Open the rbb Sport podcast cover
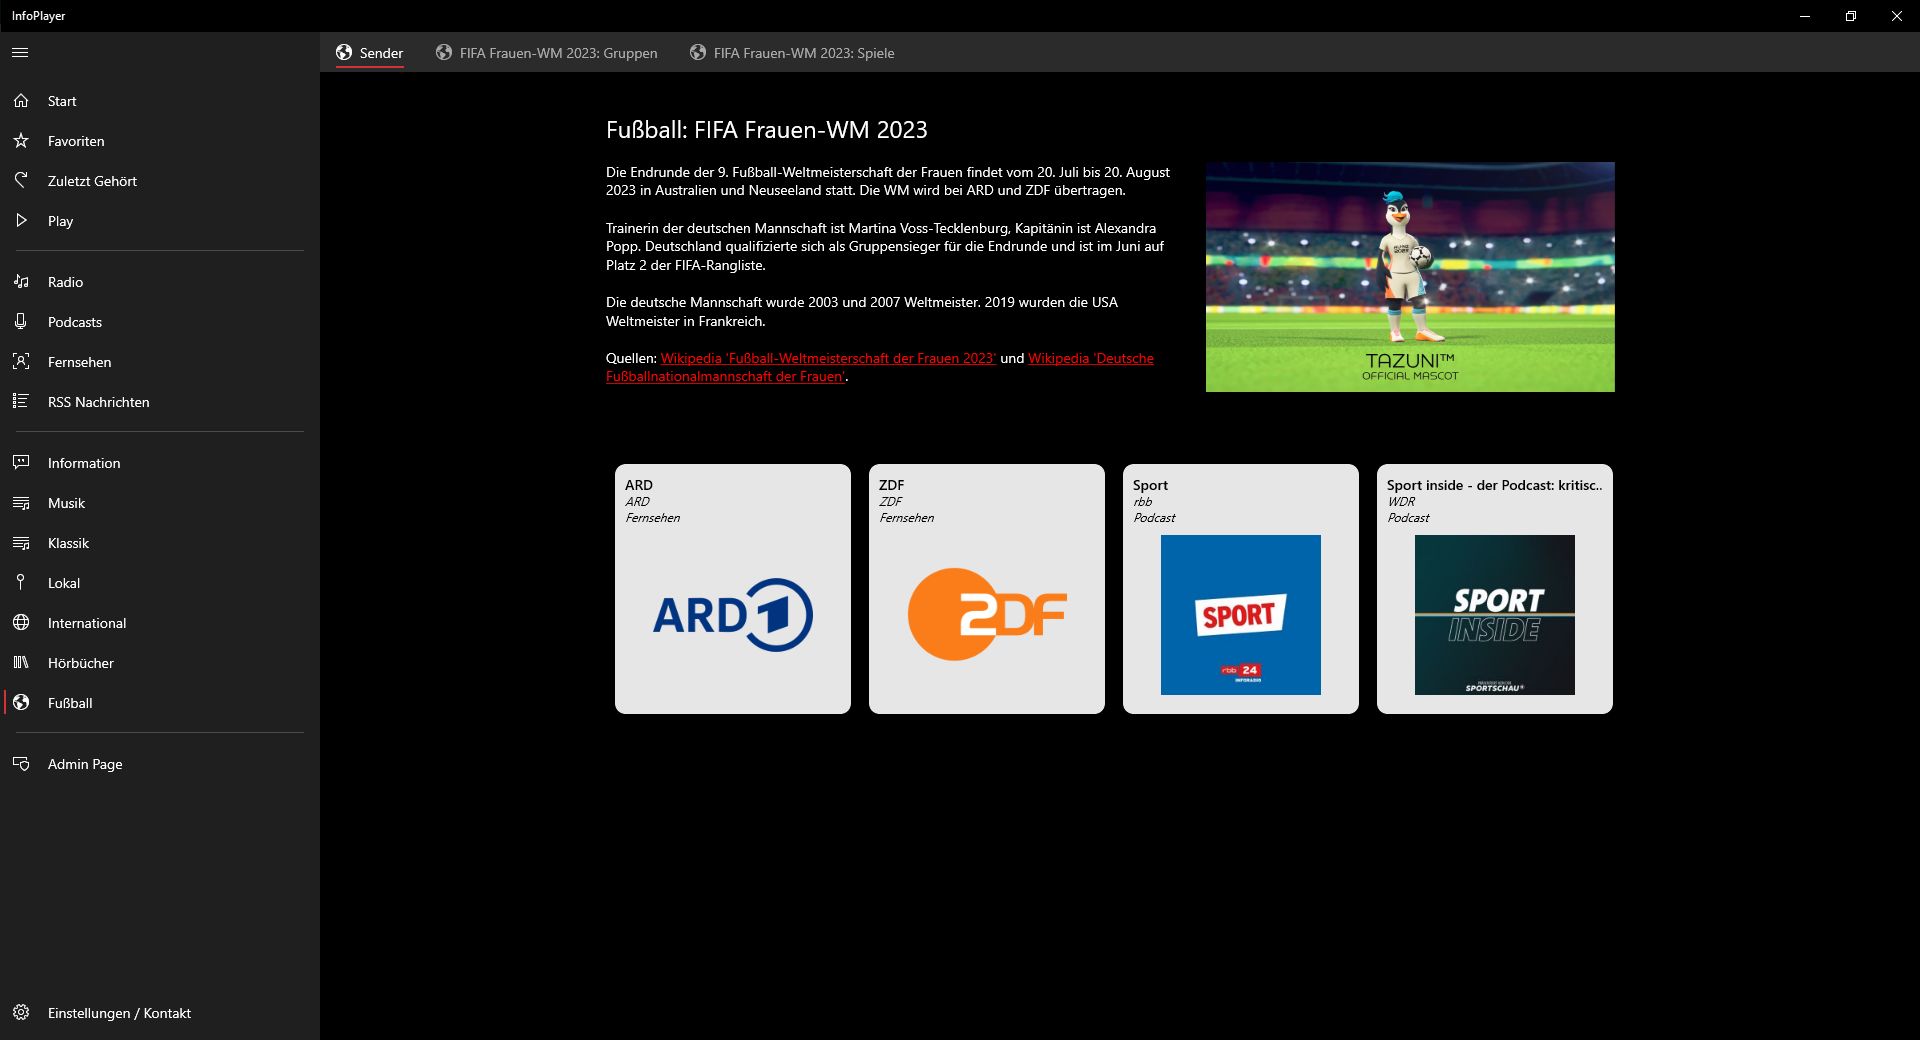This screenshot has height=1040, width=1920. click(1241, 615)
